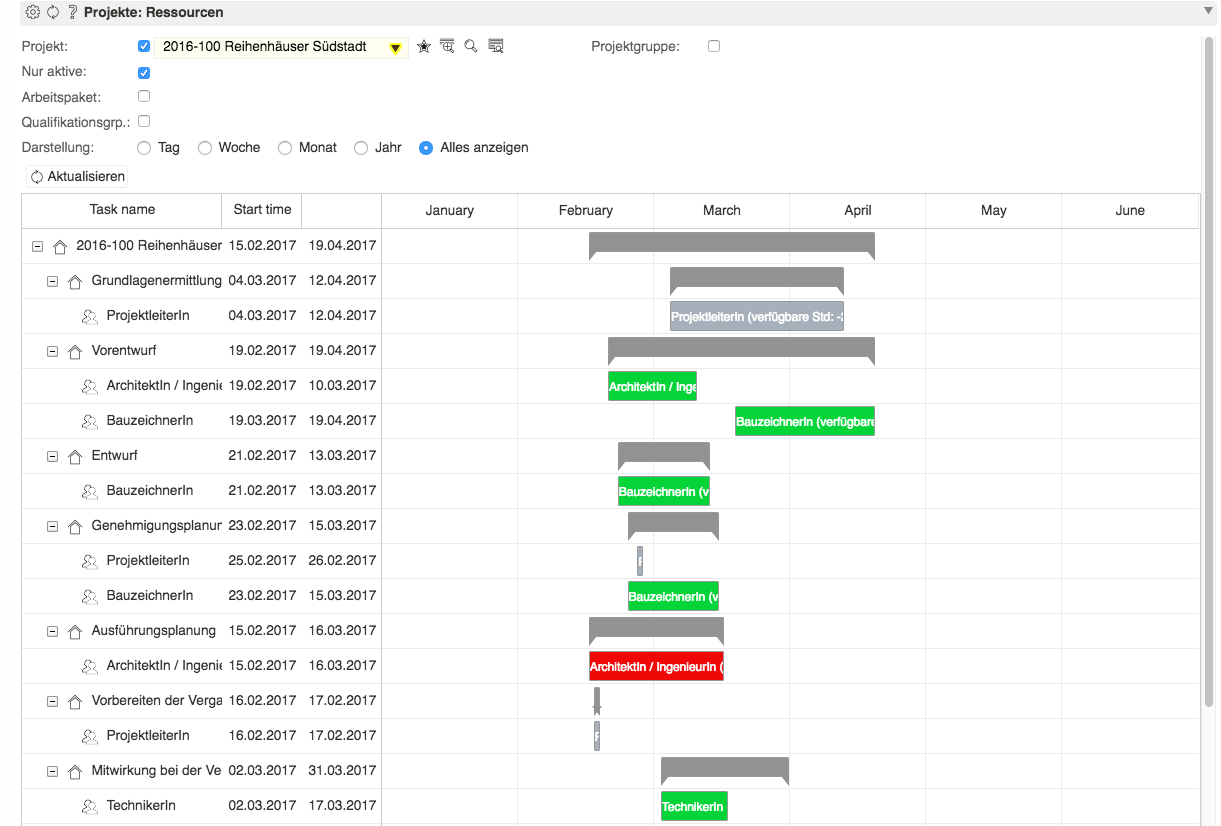Tick the Projektgruppe checkbox
1221x826 pixels.
click(714, 46)
